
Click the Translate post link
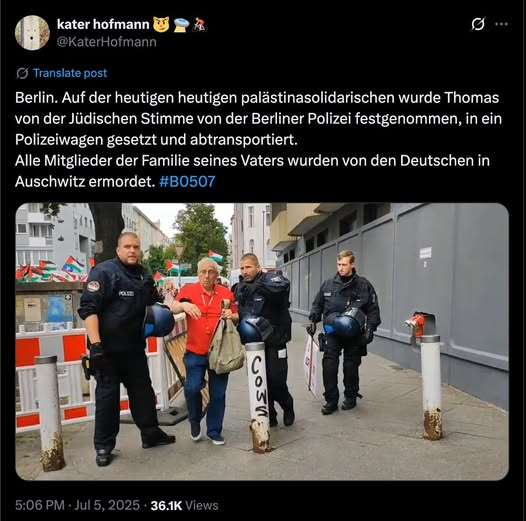click(70, 73)
